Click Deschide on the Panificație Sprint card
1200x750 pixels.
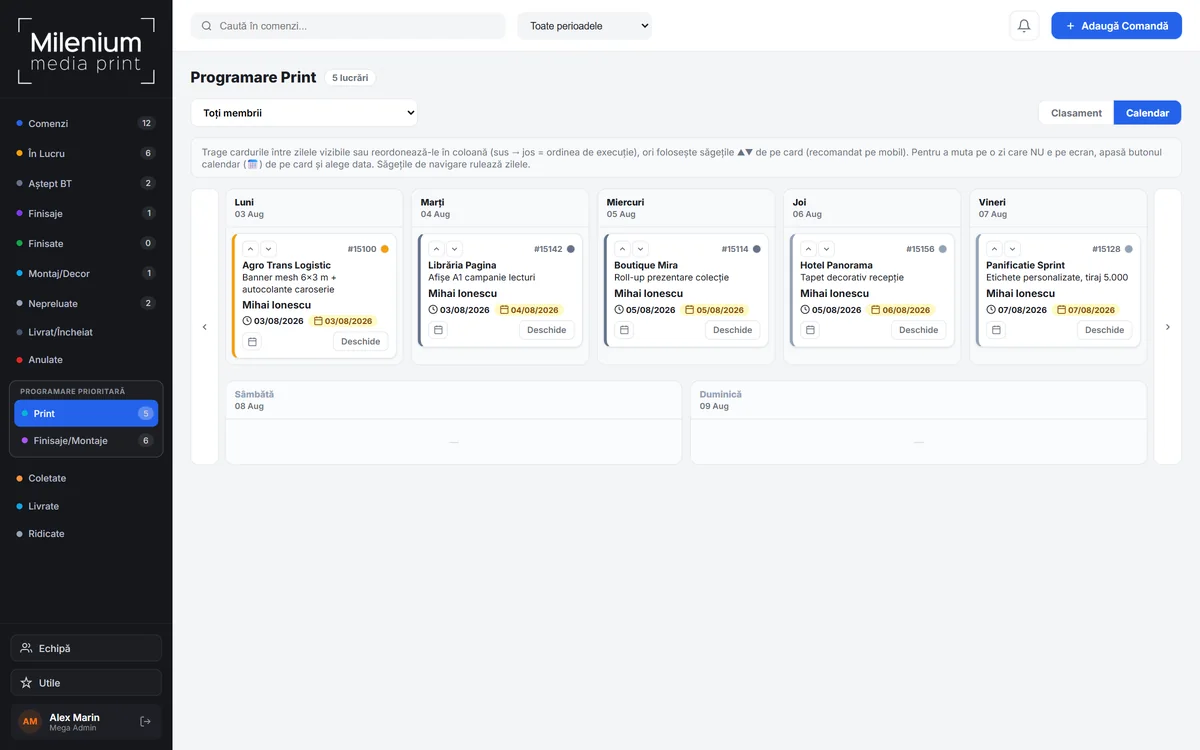click(1104, 330)
